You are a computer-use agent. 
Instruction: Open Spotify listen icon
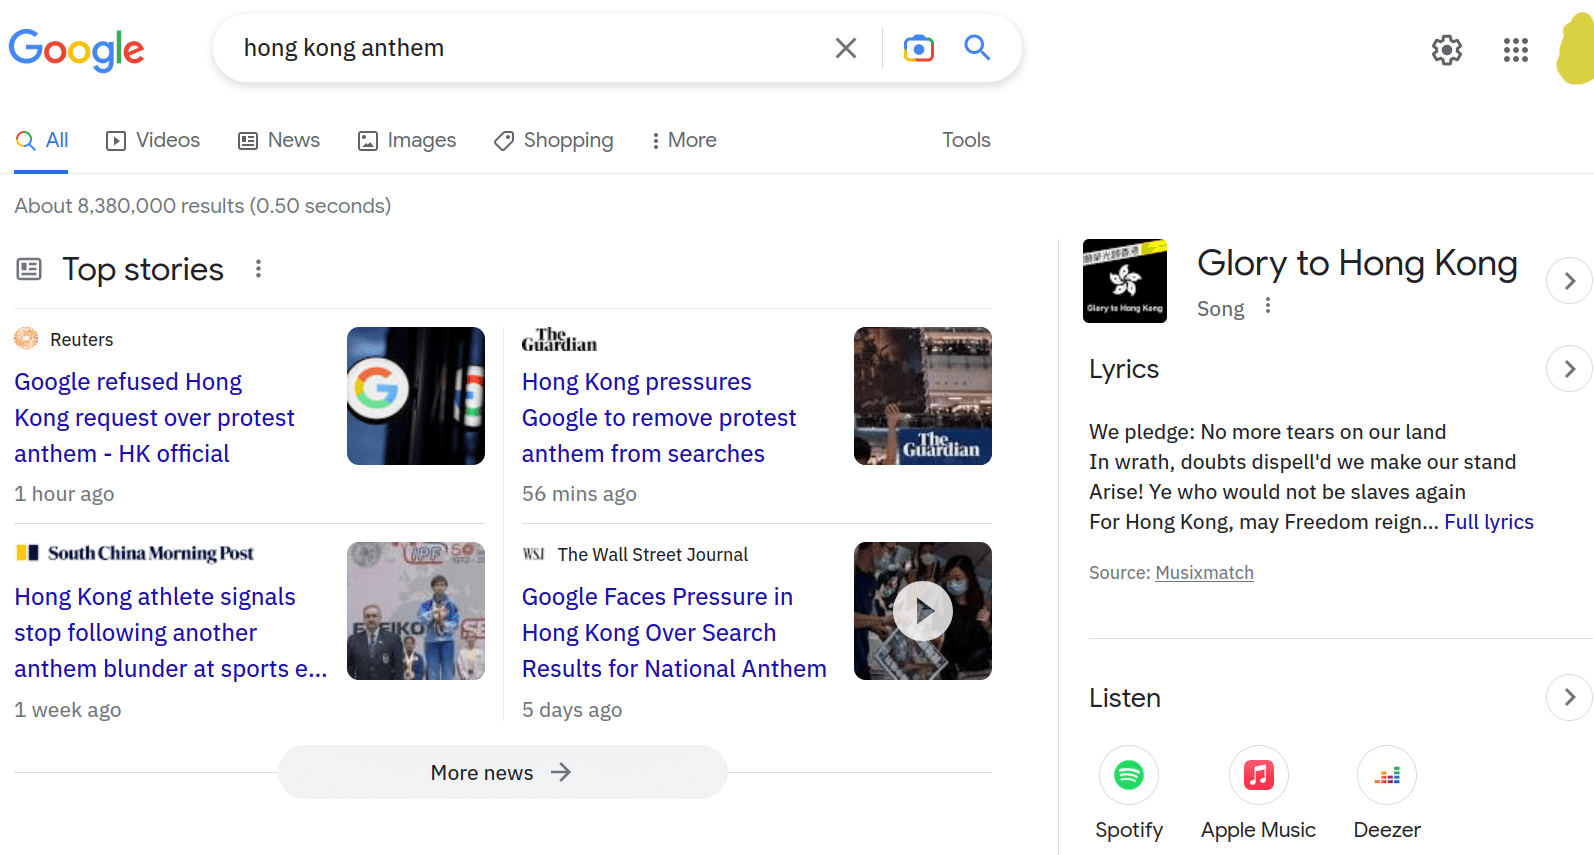pos(1129,775)
